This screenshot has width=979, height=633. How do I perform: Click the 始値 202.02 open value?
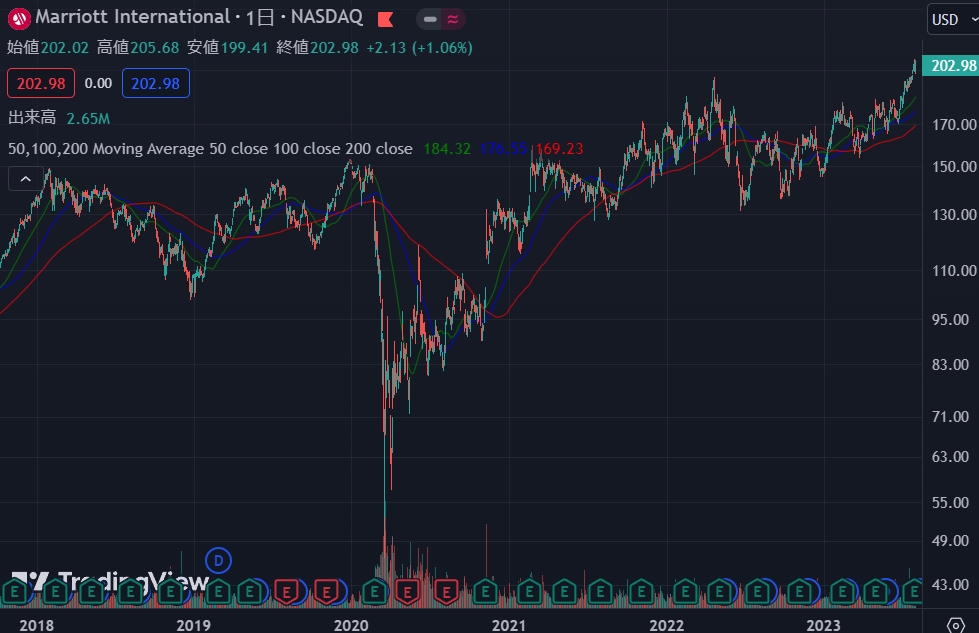48,47
